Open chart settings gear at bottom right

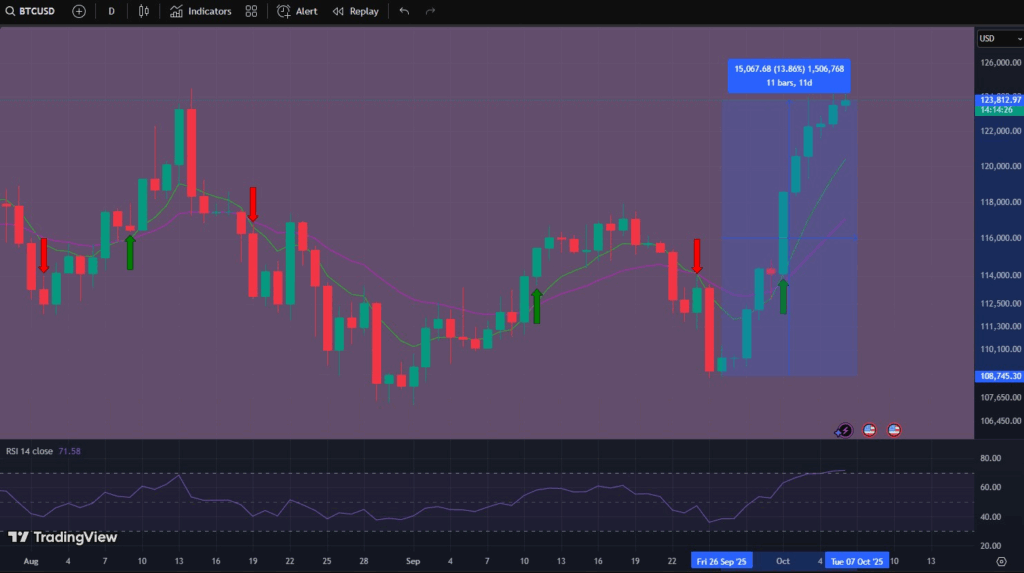(1001, 562)
